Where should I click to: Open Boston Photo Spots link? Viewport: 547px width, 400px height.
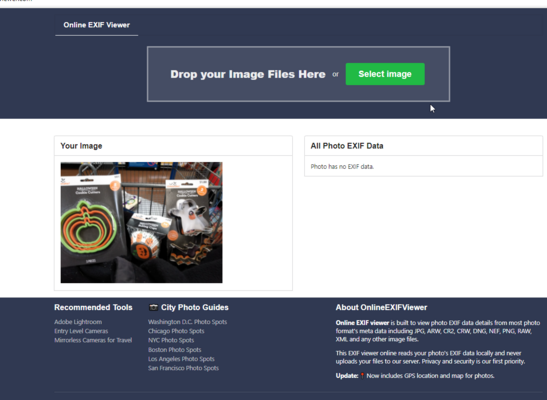[x=174, y=349]
